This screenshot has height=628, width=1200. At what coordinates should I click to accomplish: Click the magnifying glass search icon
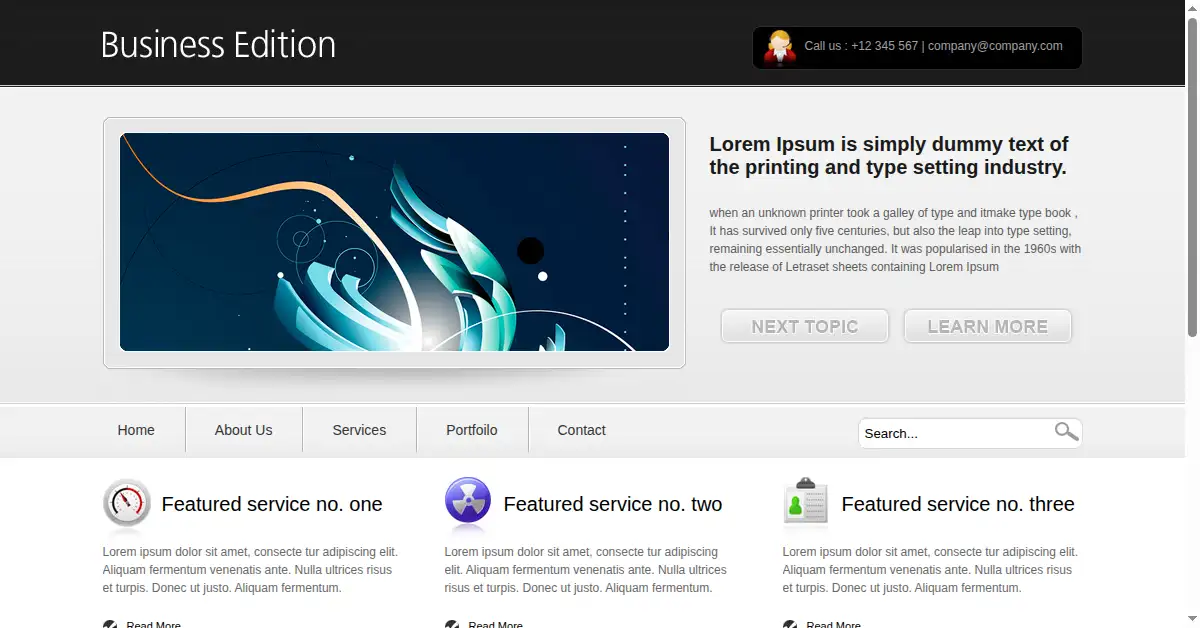(1066, 431)
